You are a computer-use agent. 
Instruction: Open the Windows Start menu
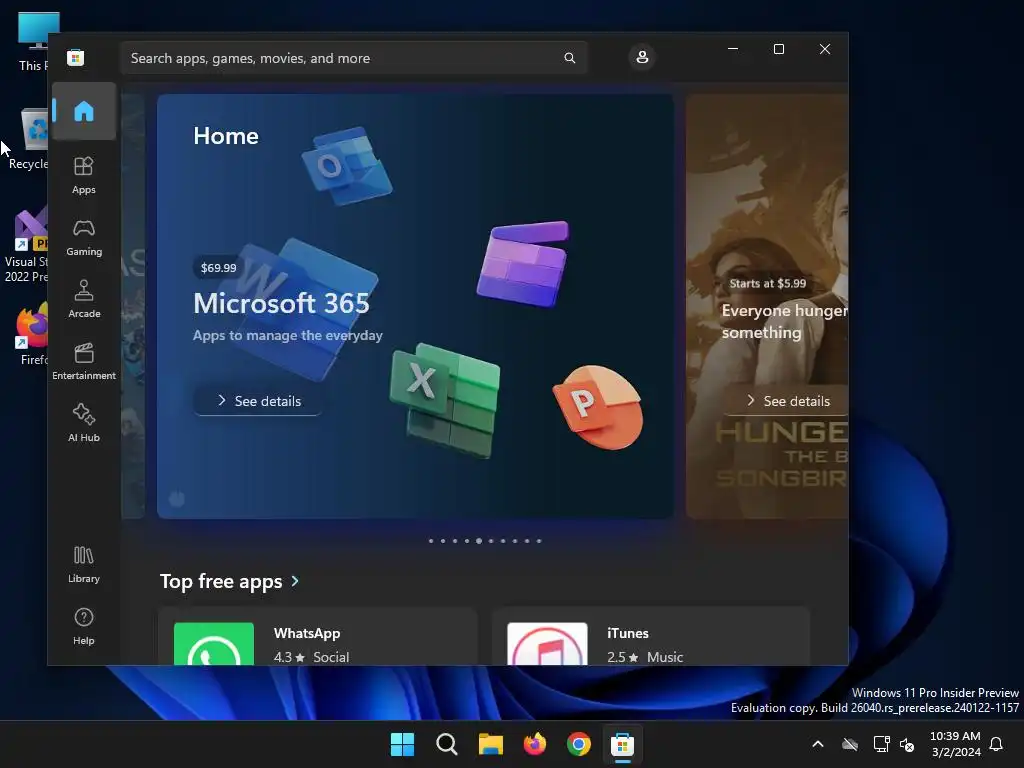pos(402,744)
